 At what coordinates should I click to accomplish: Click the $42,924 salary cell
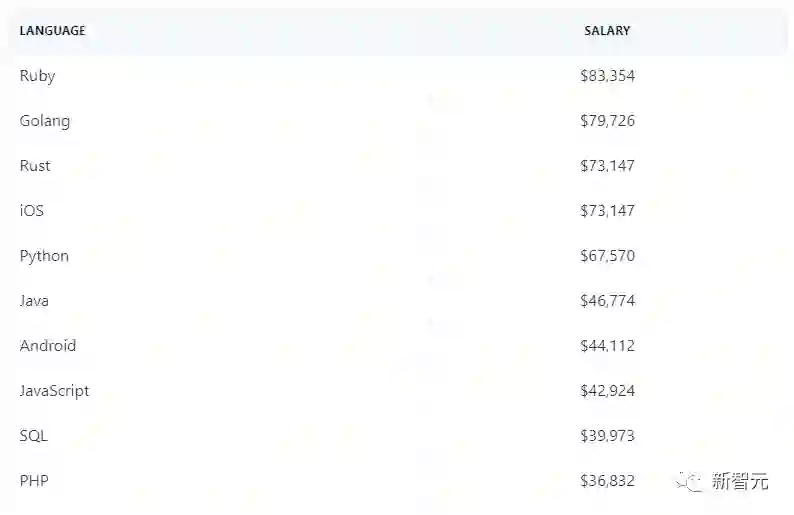click(607, 391)
